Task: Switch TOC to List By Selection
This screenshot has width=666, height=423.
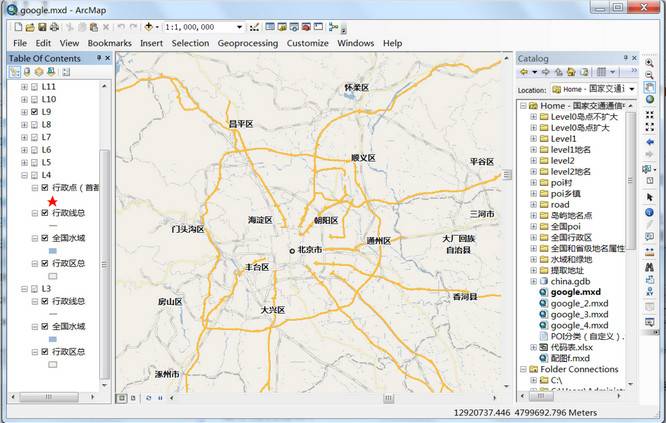Action: [x=51, y=72]
